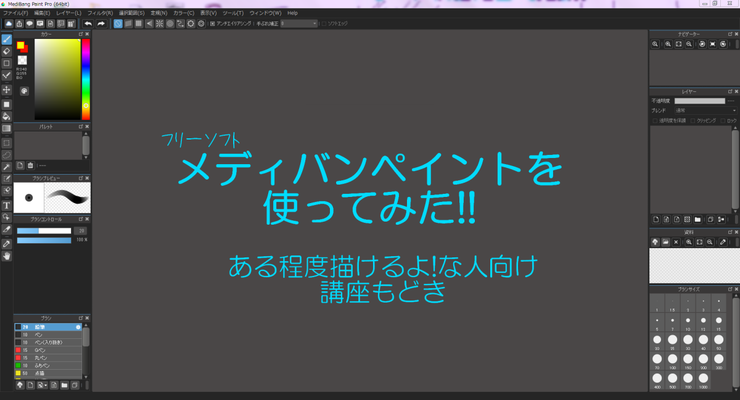740x400 pixels.
Task: Click the transparent color swatch
Action: [22, 60]
